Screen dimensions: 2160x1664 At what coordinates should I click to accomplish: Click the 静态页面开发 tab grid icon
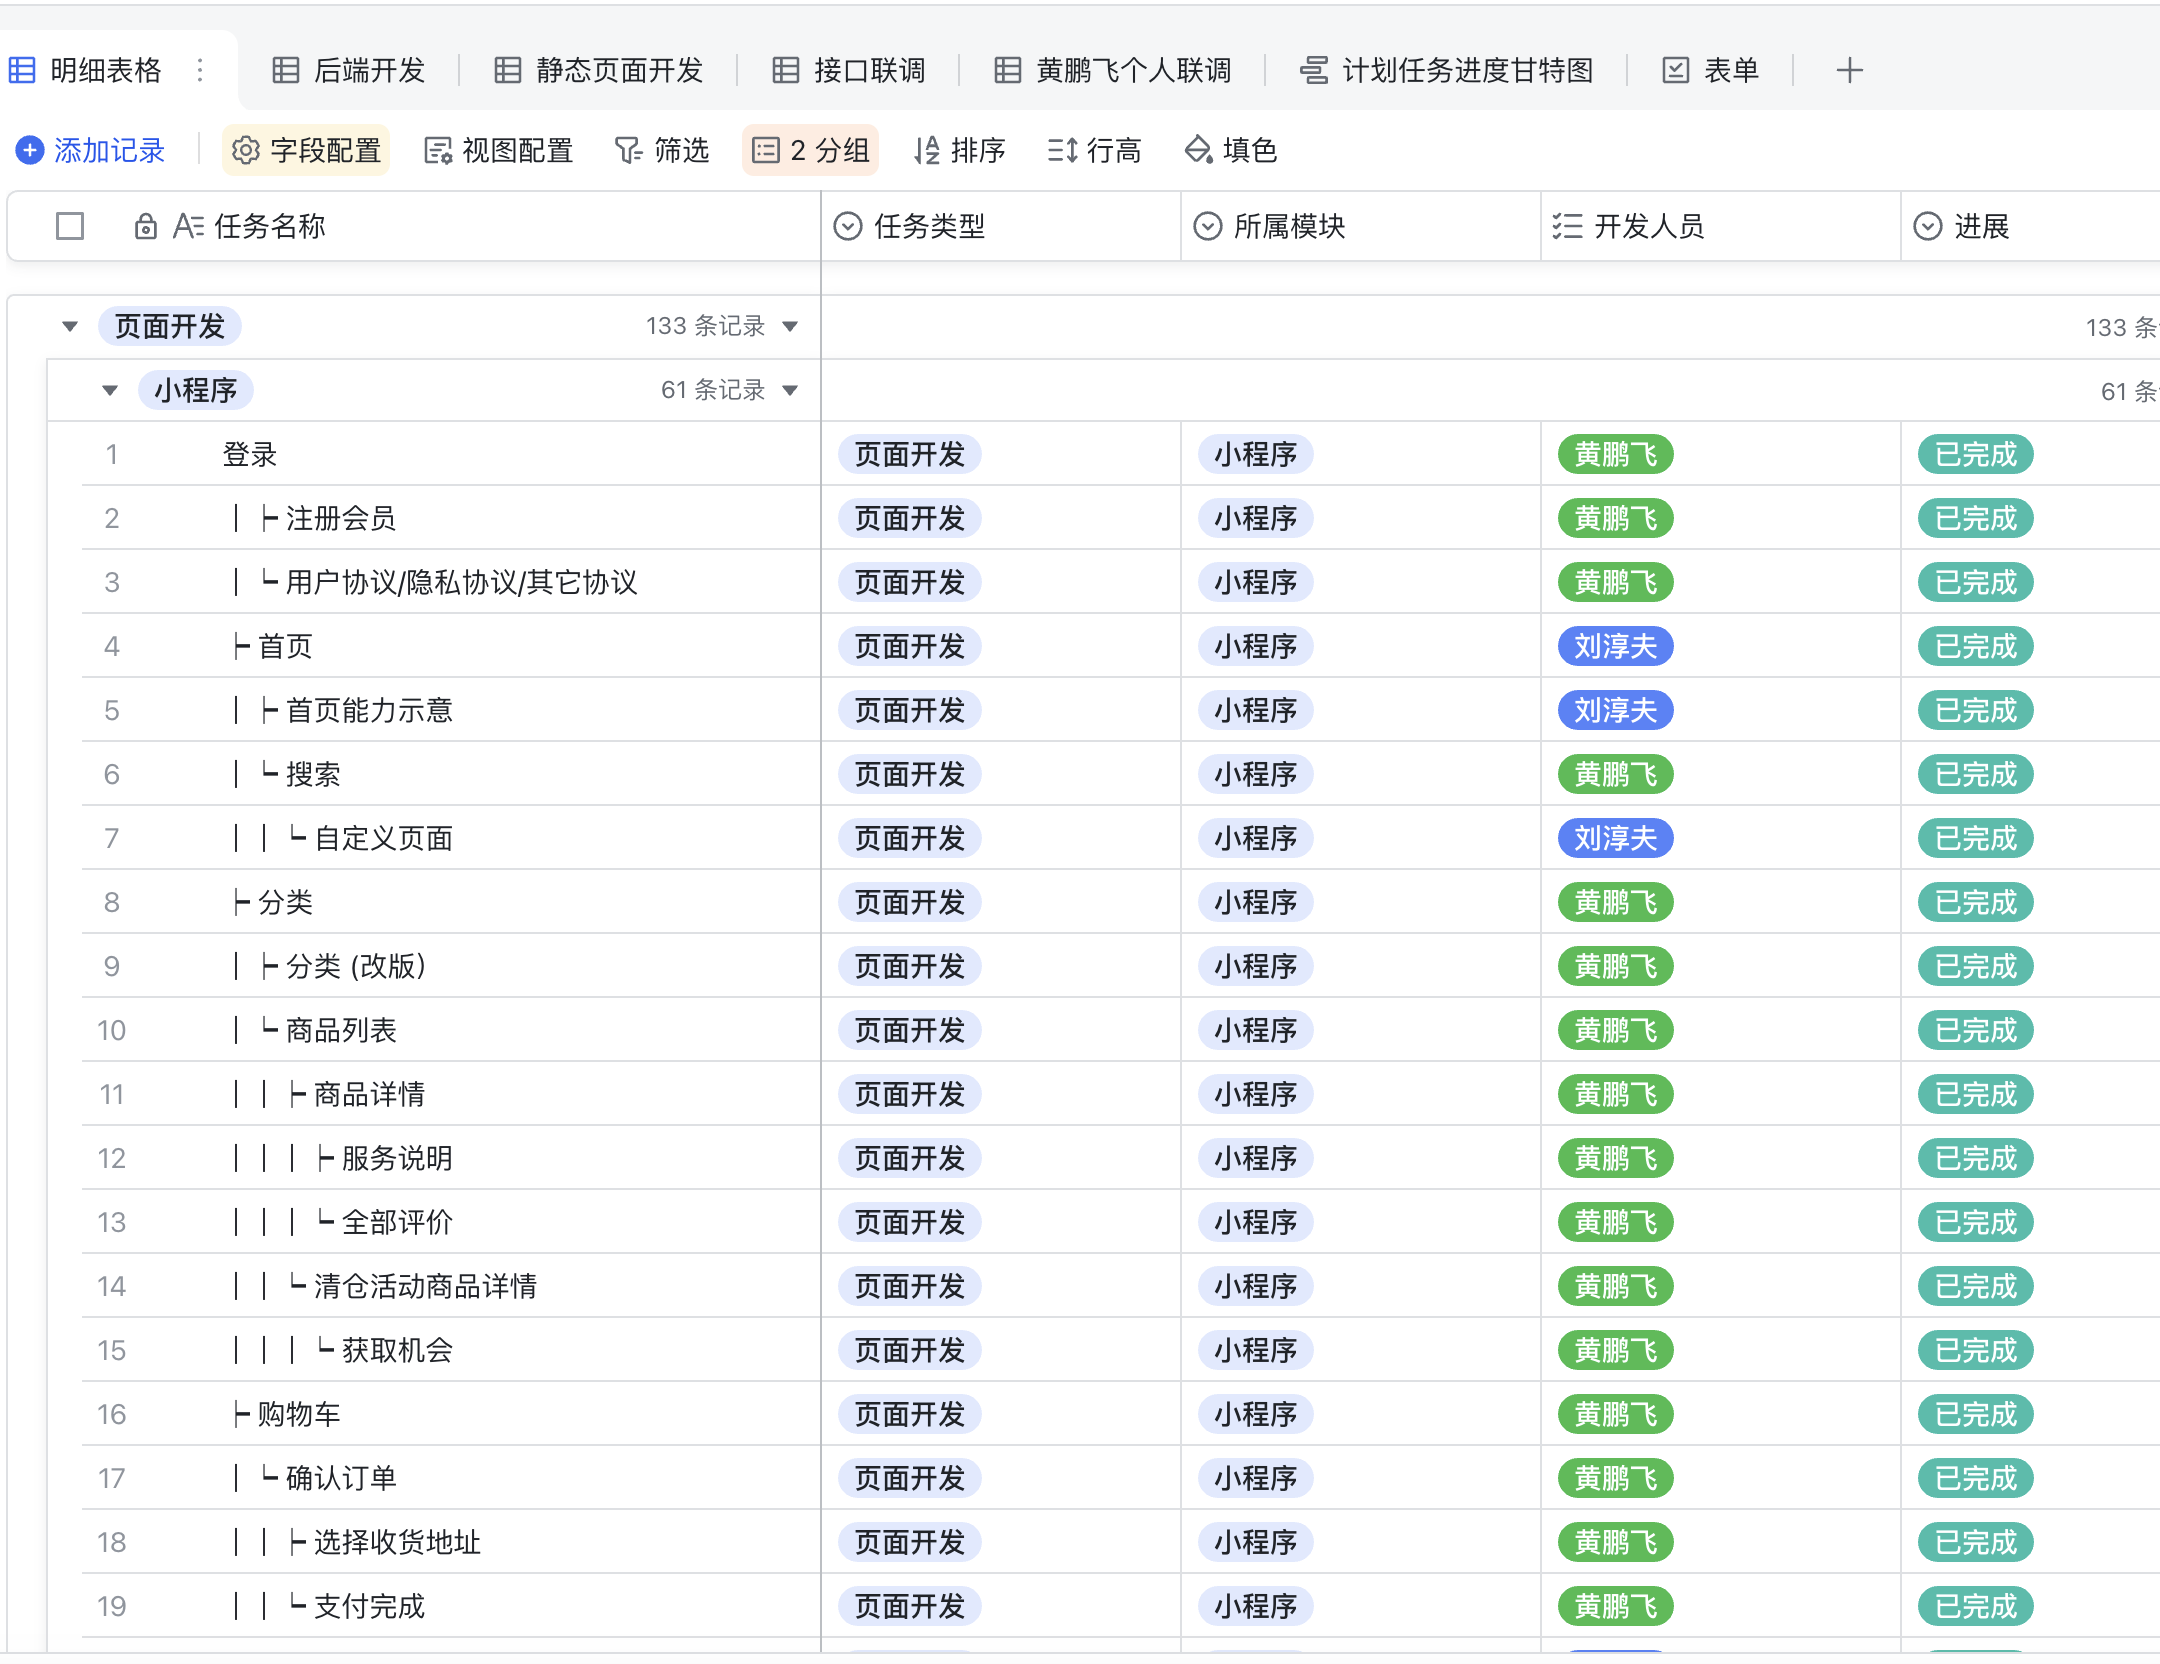tap(508, 70)
